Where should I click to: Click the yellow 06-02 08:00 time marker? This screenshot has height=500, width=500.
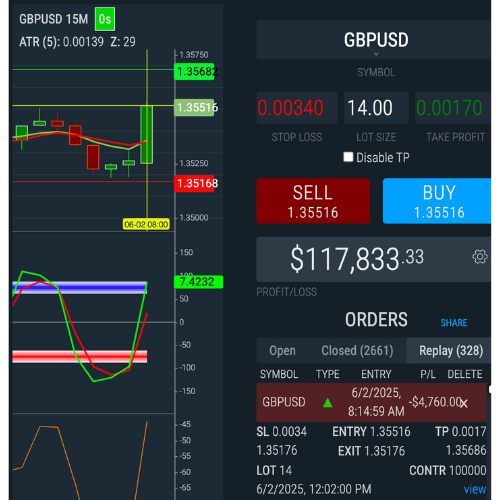146,224
